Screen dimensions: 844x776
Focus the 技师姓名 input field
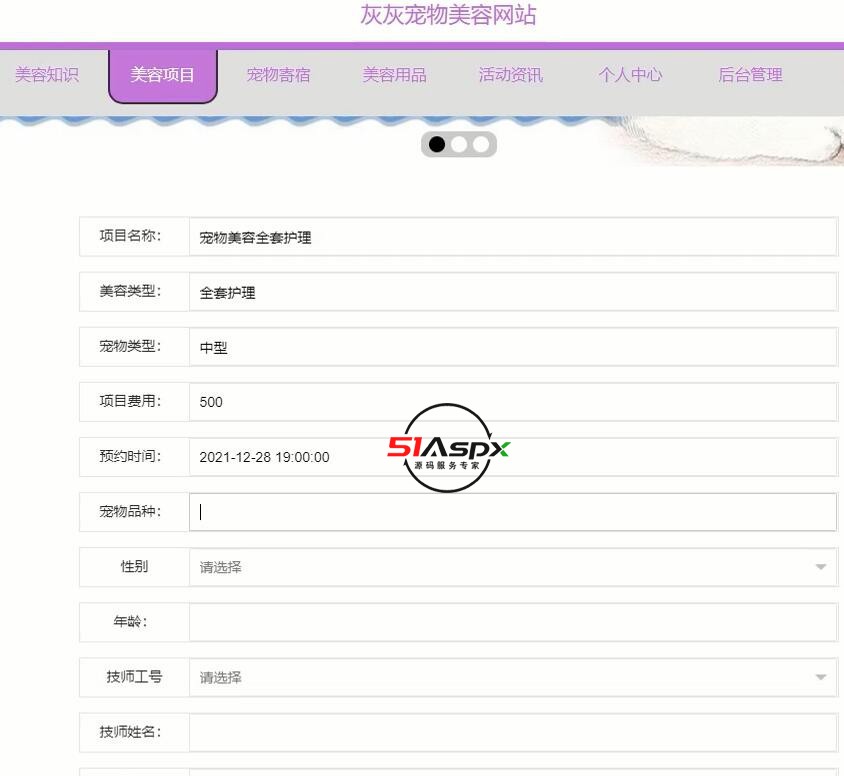[x=513, y=732]
